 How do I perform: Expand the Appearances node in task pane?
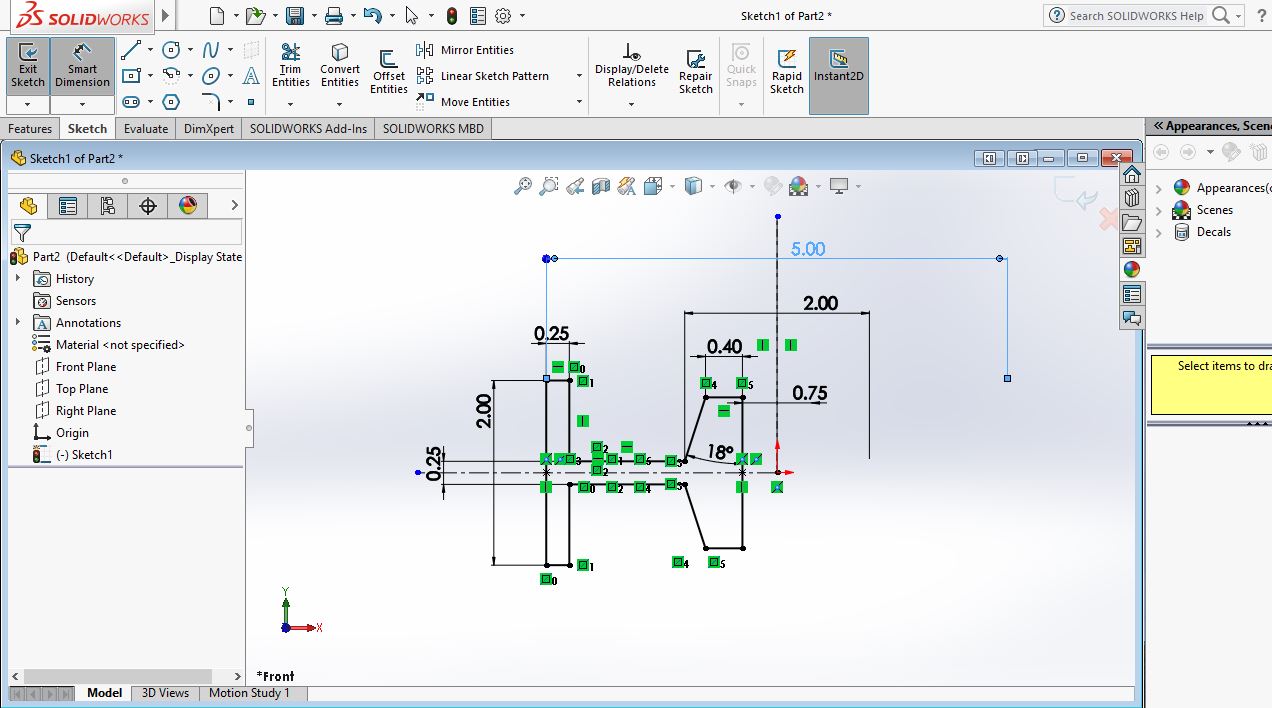[x=1160, y=188]
